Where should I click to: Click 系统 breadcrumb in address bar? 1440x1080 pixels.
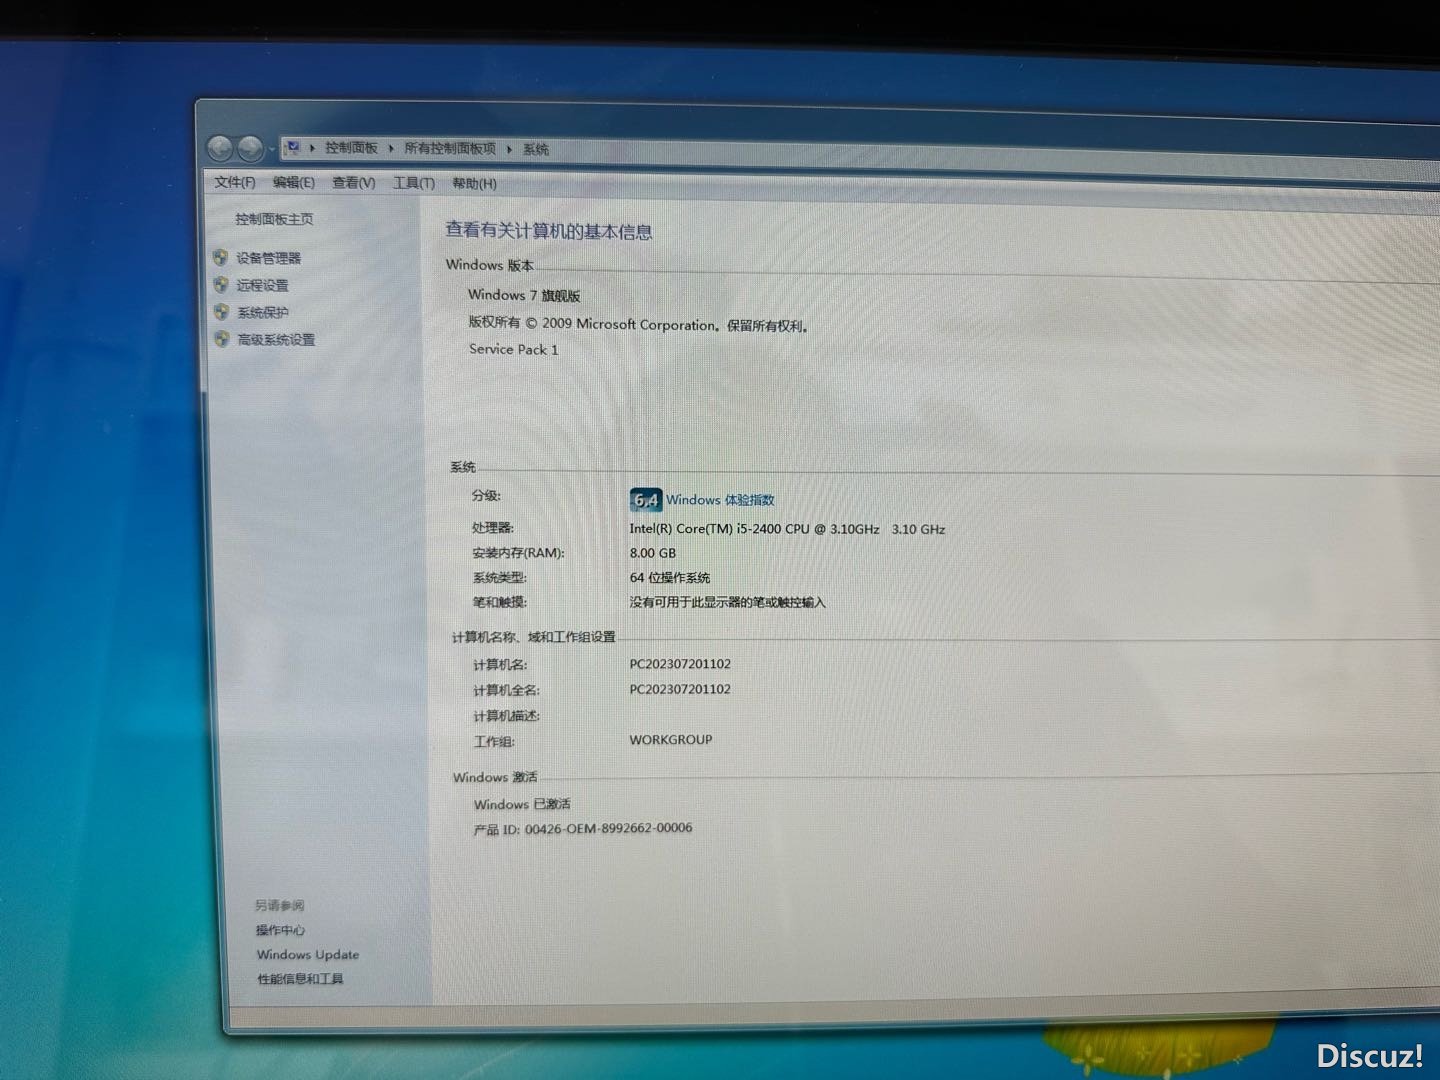click(x=536, y=149)
